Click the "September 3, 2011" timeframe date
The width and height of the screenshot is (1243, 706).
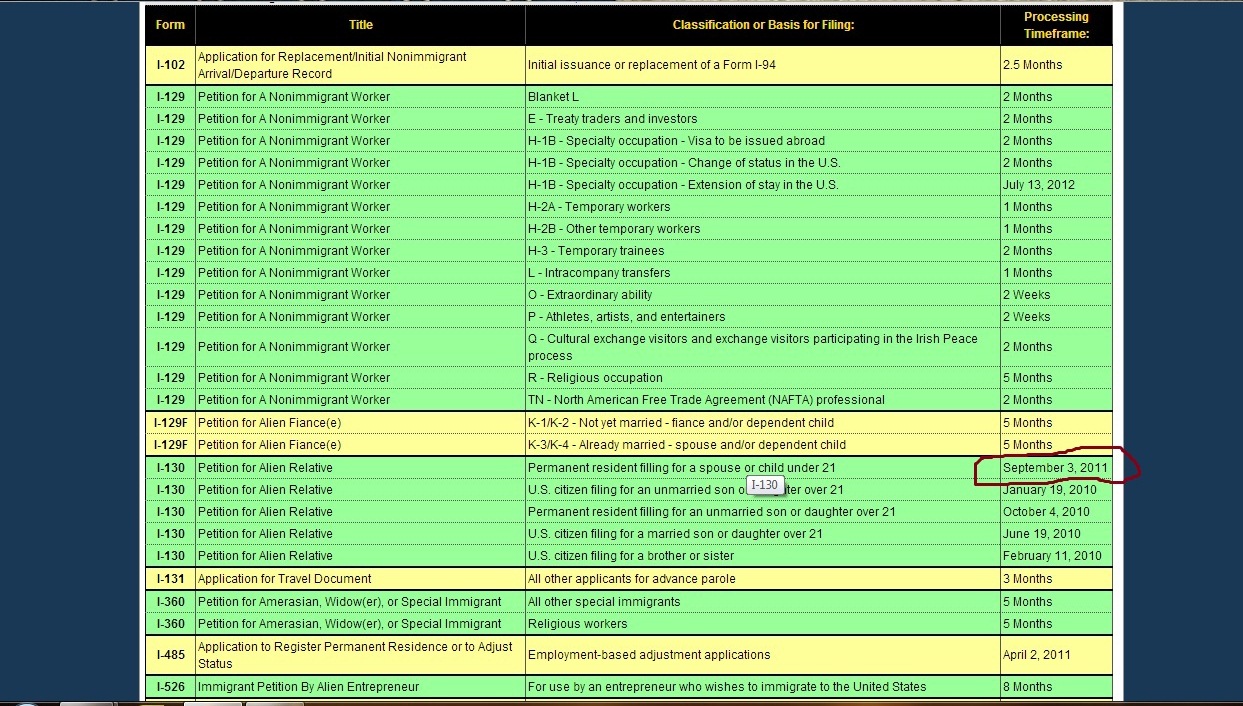click(1055, 468)
